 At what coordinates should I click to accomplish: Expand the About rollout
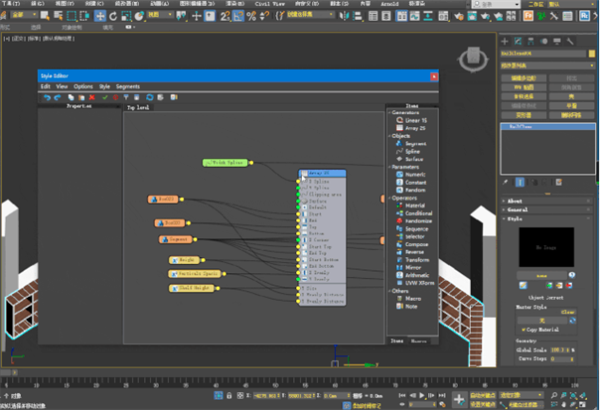point(512,200)
